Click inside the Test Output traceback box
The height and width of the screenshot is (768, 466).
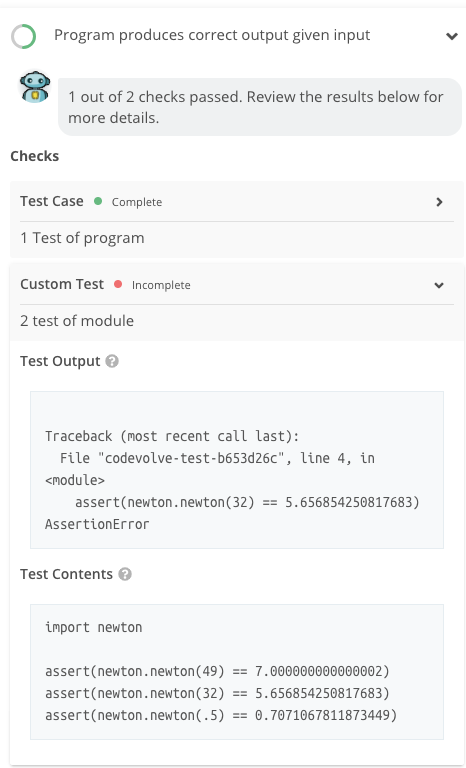(x=237, y=470)
